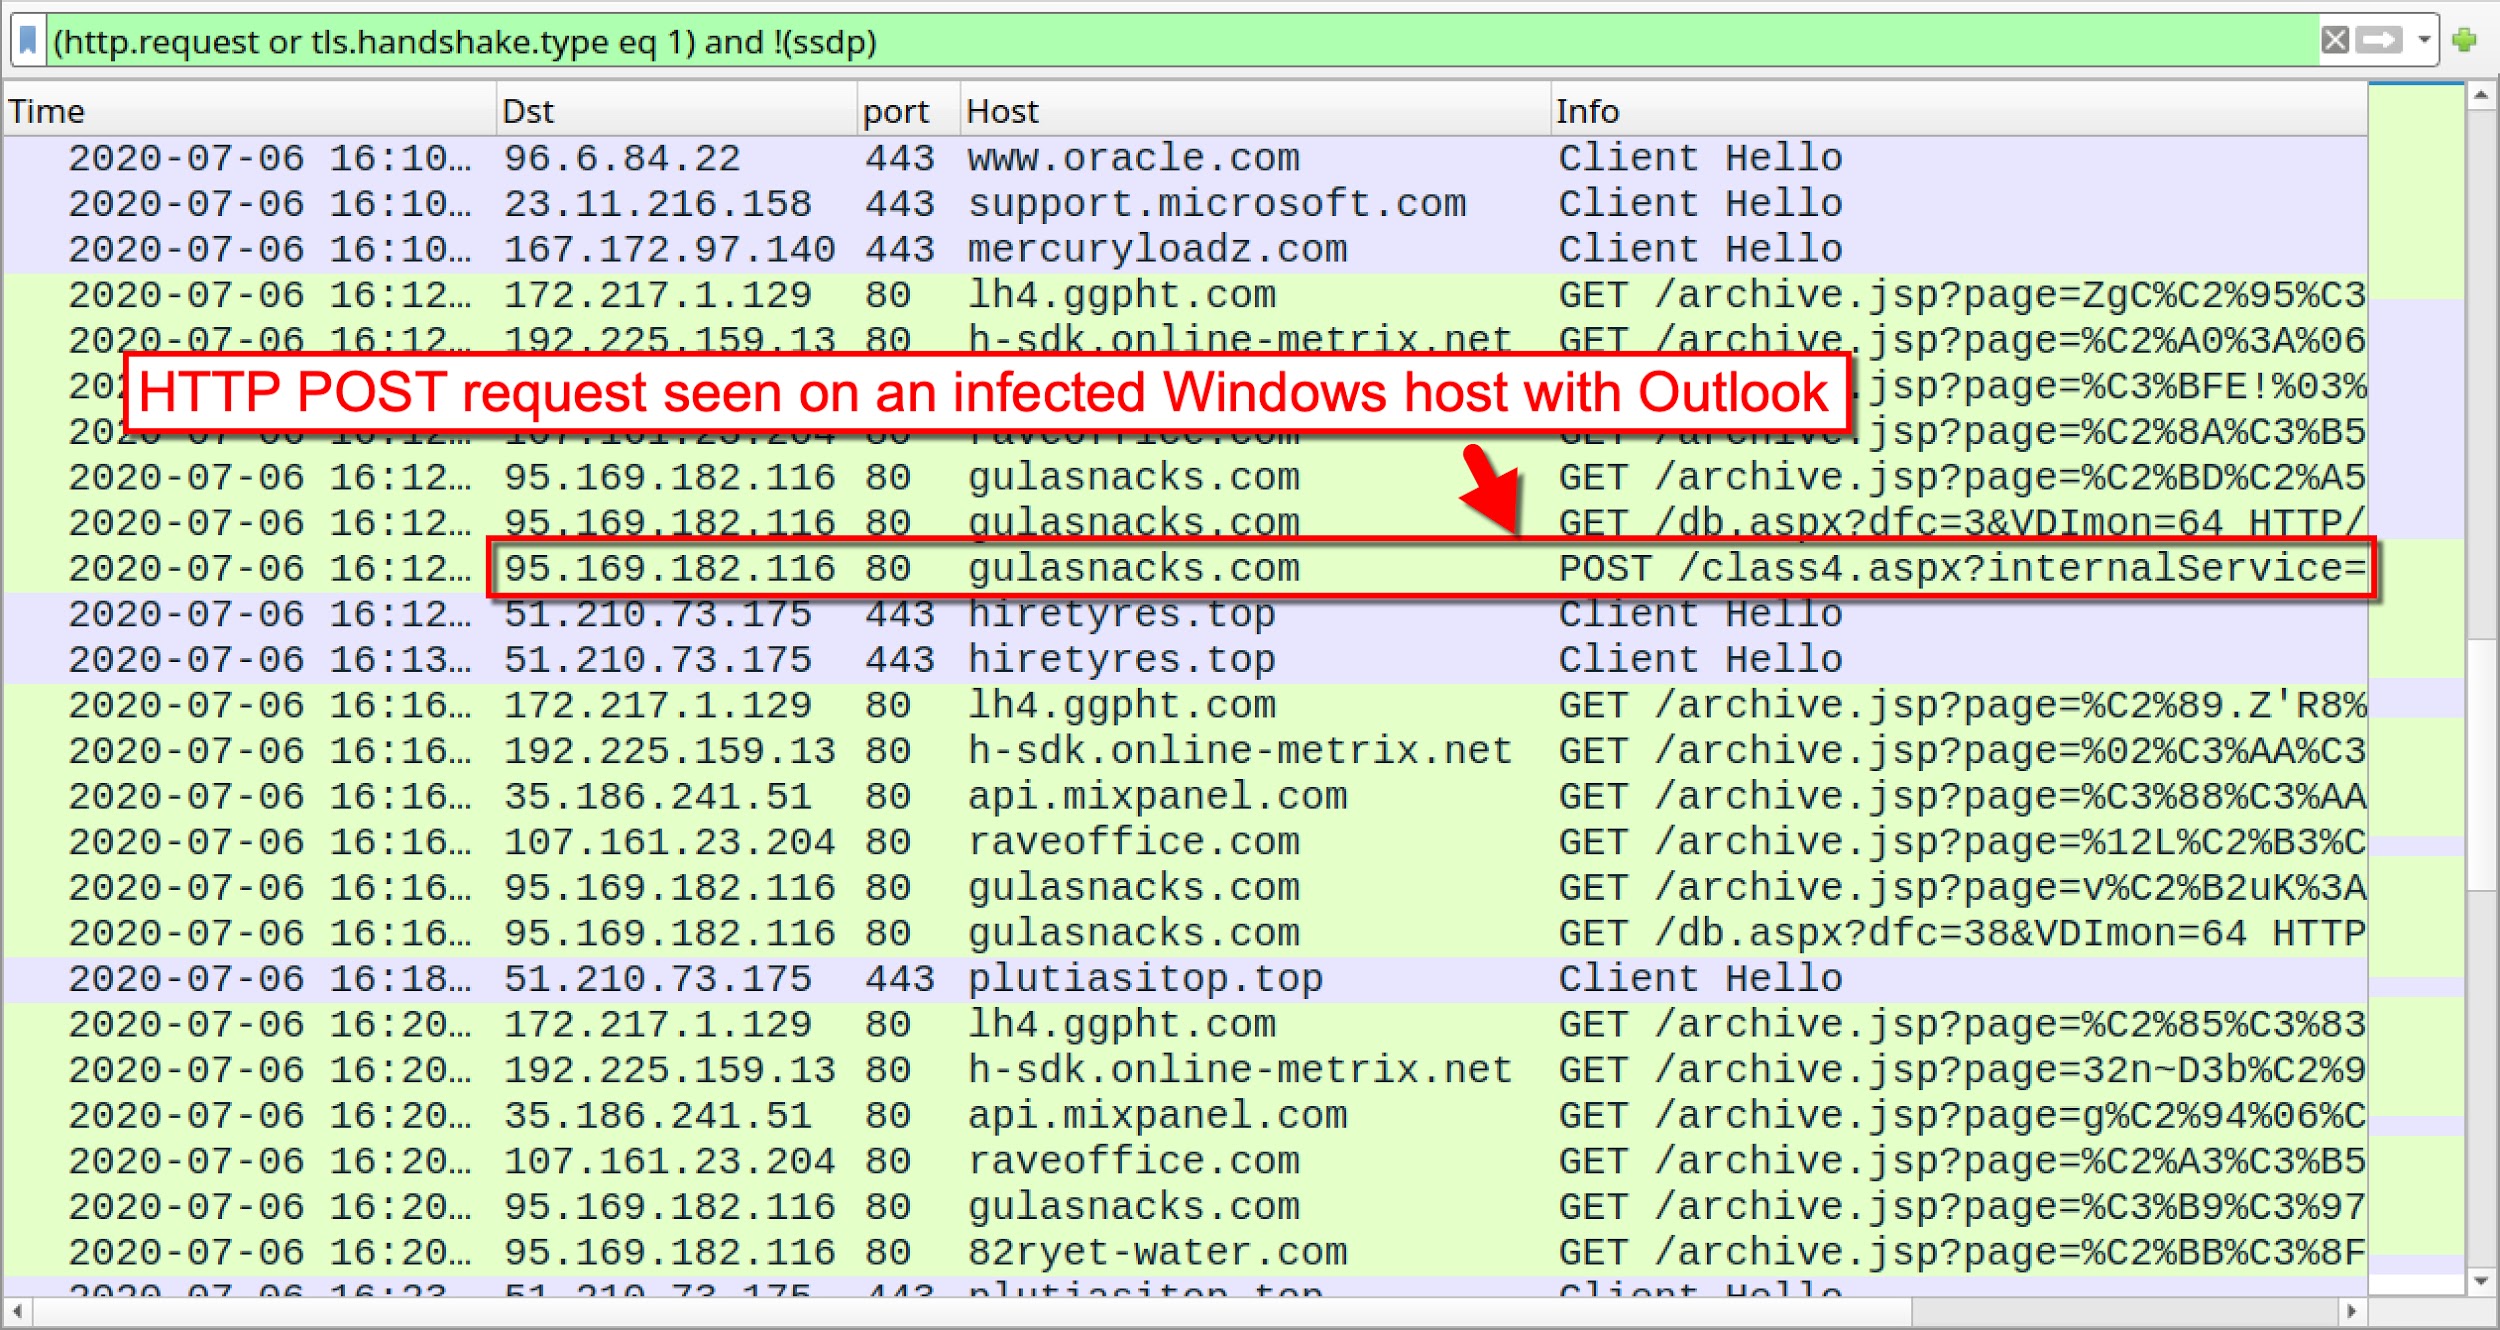Image resolution: width=2500 pixels, height=1330 pixels.
Task: Select the 16:20 raveoffice.com GET row
Action: tap(1185, 1162)
